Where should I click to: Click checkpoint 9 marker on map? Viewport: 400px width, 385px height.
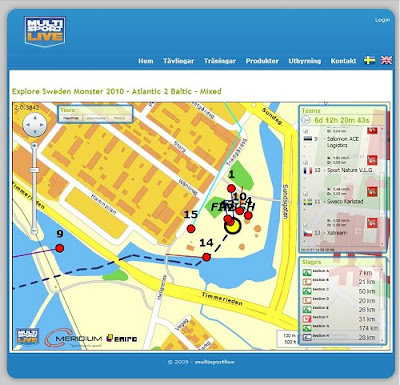pos(60,248)
